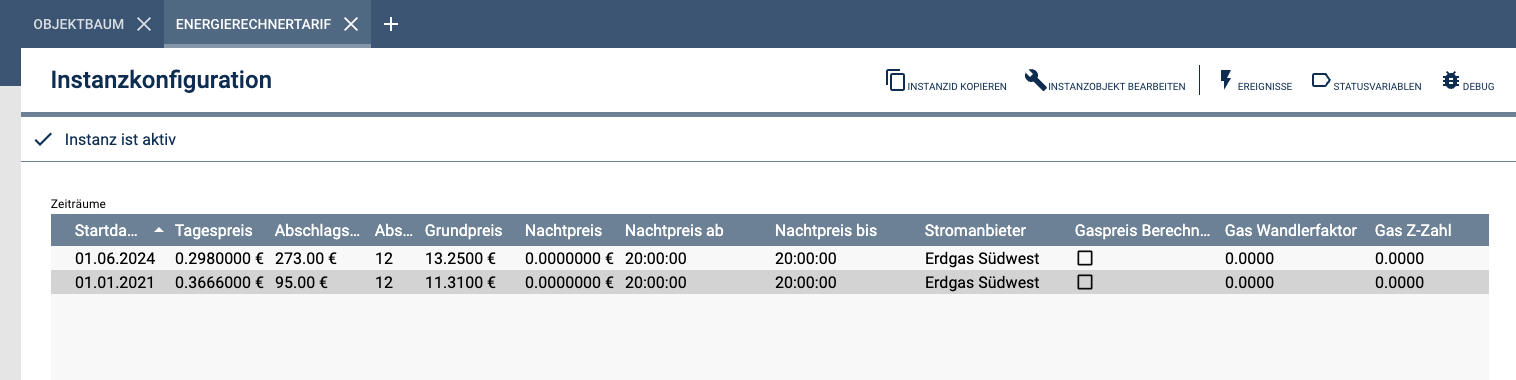
Task: Open Instanzobjekt Bearbeiten wrench icon
Action: pyautogui.click(x=1035, y=80)
